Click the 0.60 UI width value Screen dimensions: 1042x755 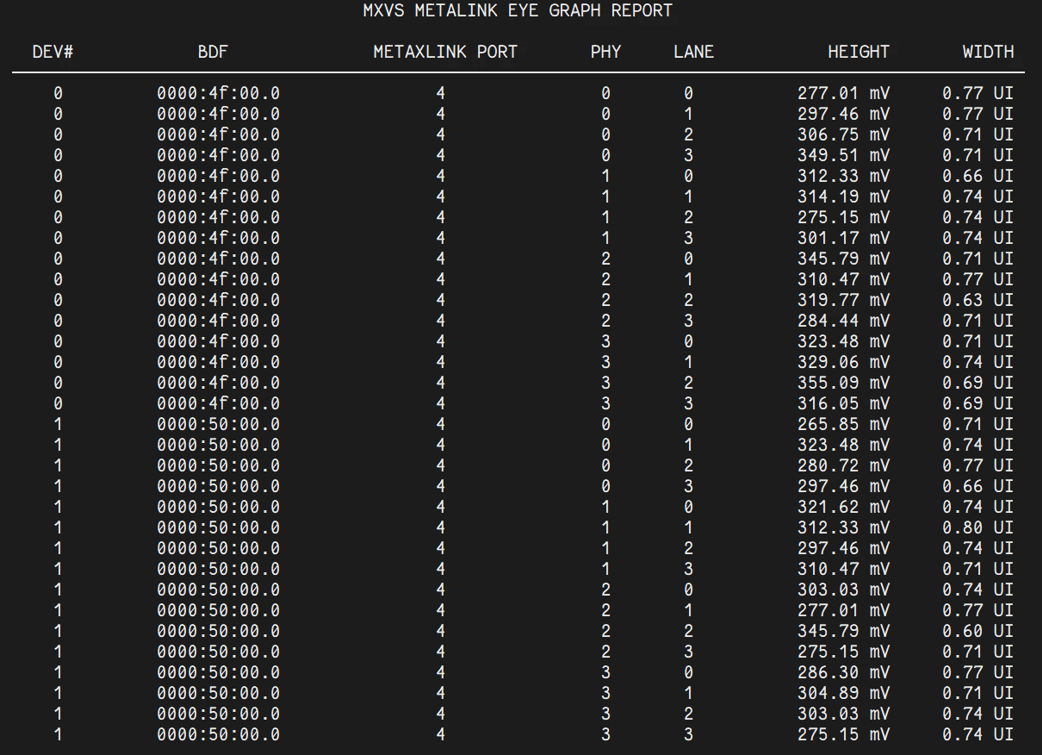[x=977, y=631]
